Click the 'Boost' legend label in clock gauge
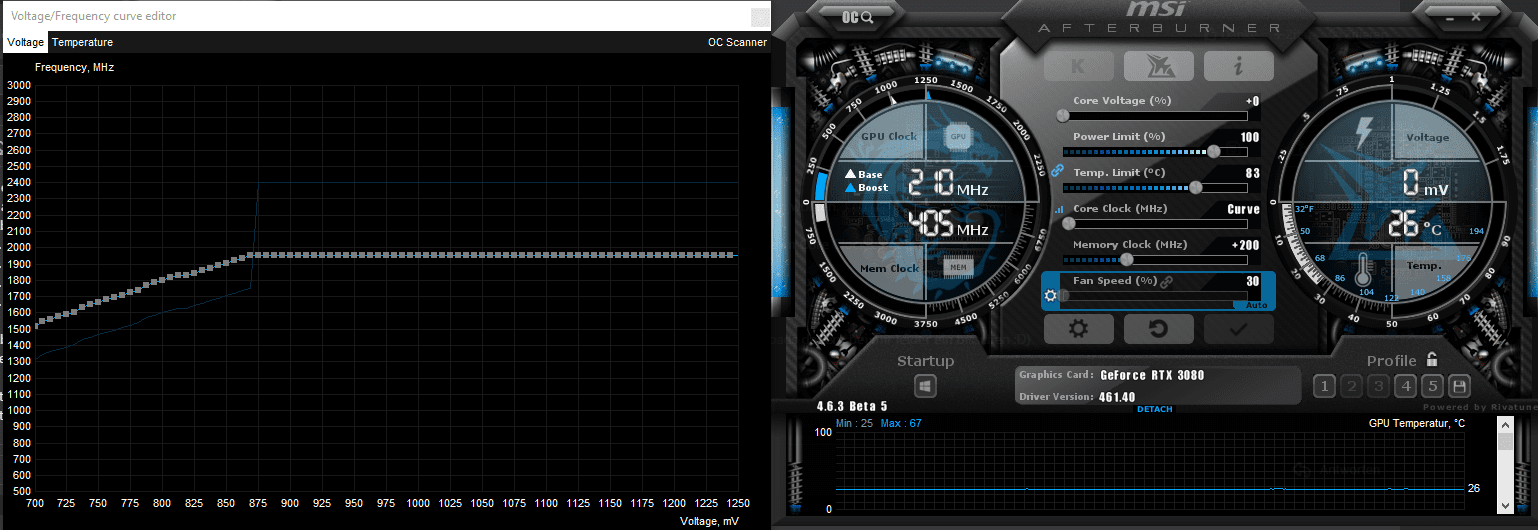The height and width of the screenshot is (530, 1538). (x=873, y=188)
